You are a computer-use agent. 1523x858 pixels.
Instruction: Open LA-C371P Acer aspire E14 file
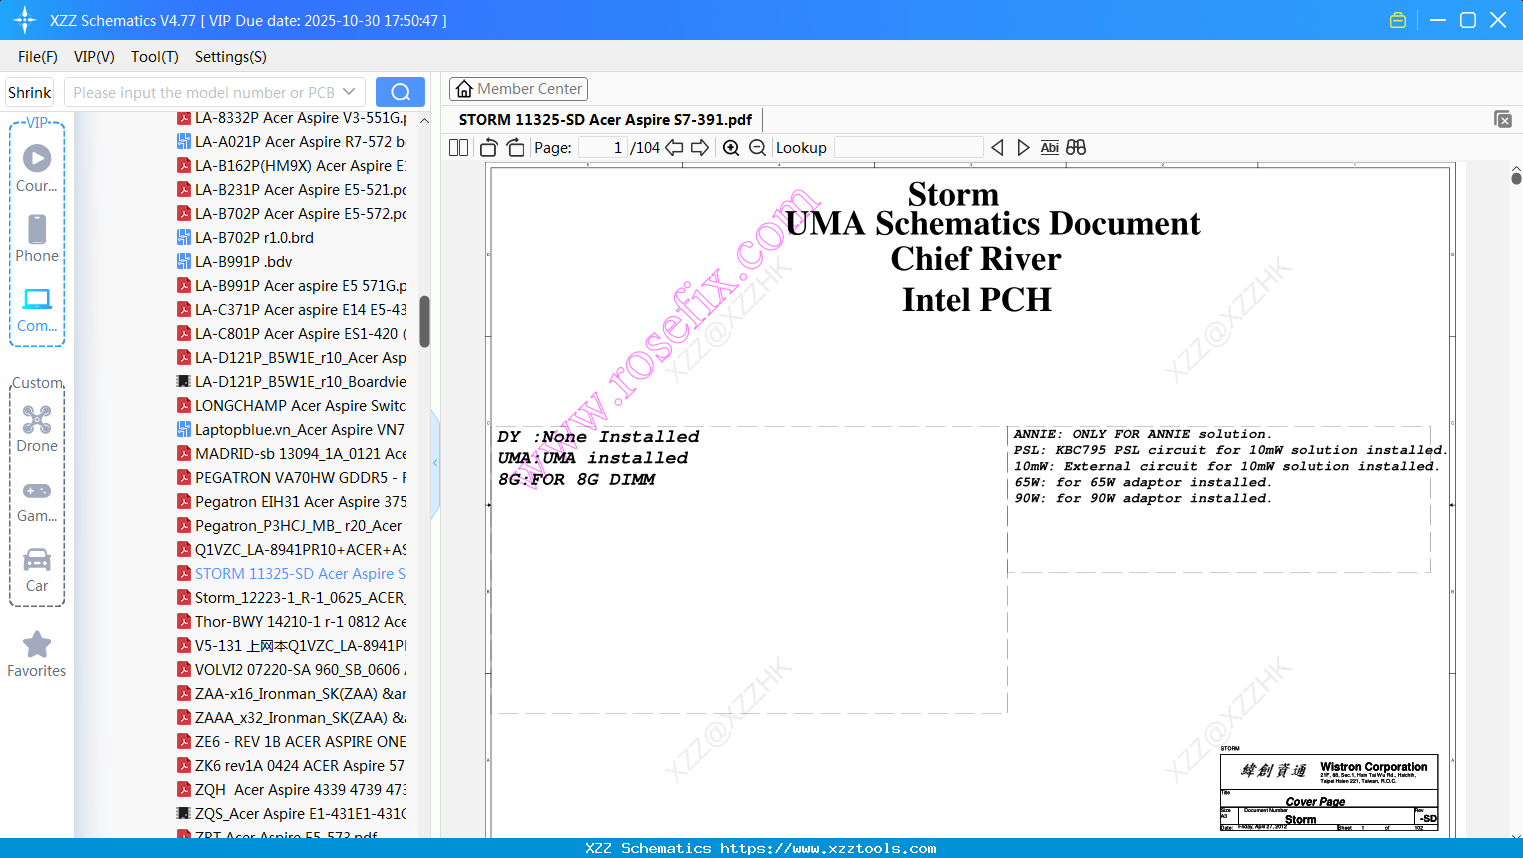[x=292, y=310]
